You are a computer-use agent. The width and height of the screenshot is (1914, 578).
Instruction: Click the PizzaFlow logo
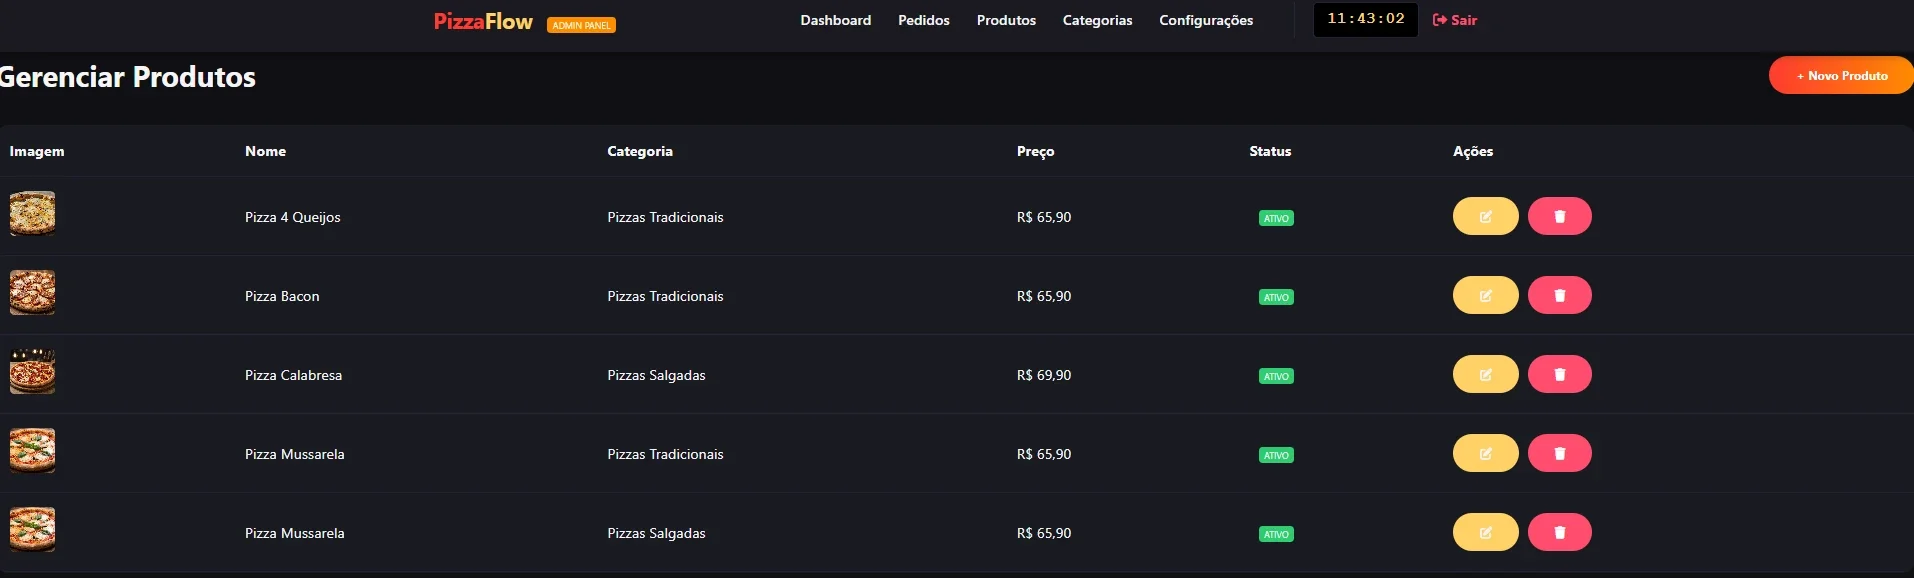tap(483, 21)
